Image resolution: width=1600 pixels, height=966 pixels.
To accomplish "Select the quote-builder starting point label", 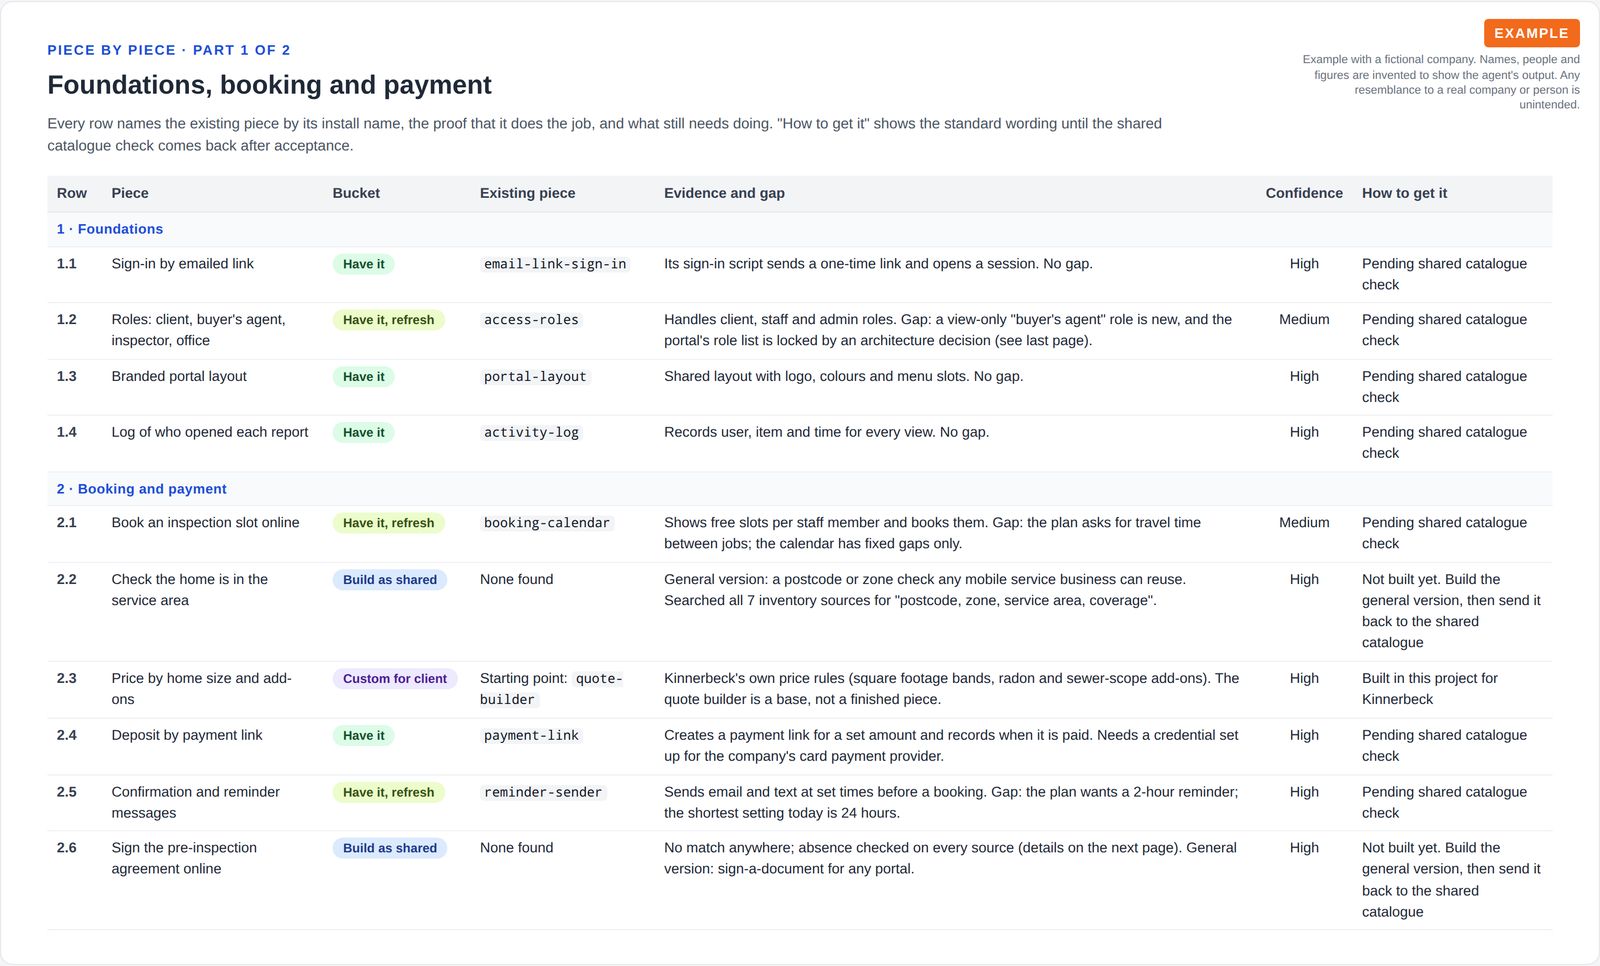I will click(x=552, y=689).
